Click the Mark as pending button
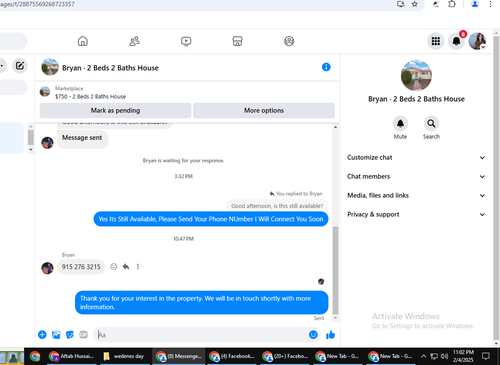500x365 pixels. pos(115,110)
